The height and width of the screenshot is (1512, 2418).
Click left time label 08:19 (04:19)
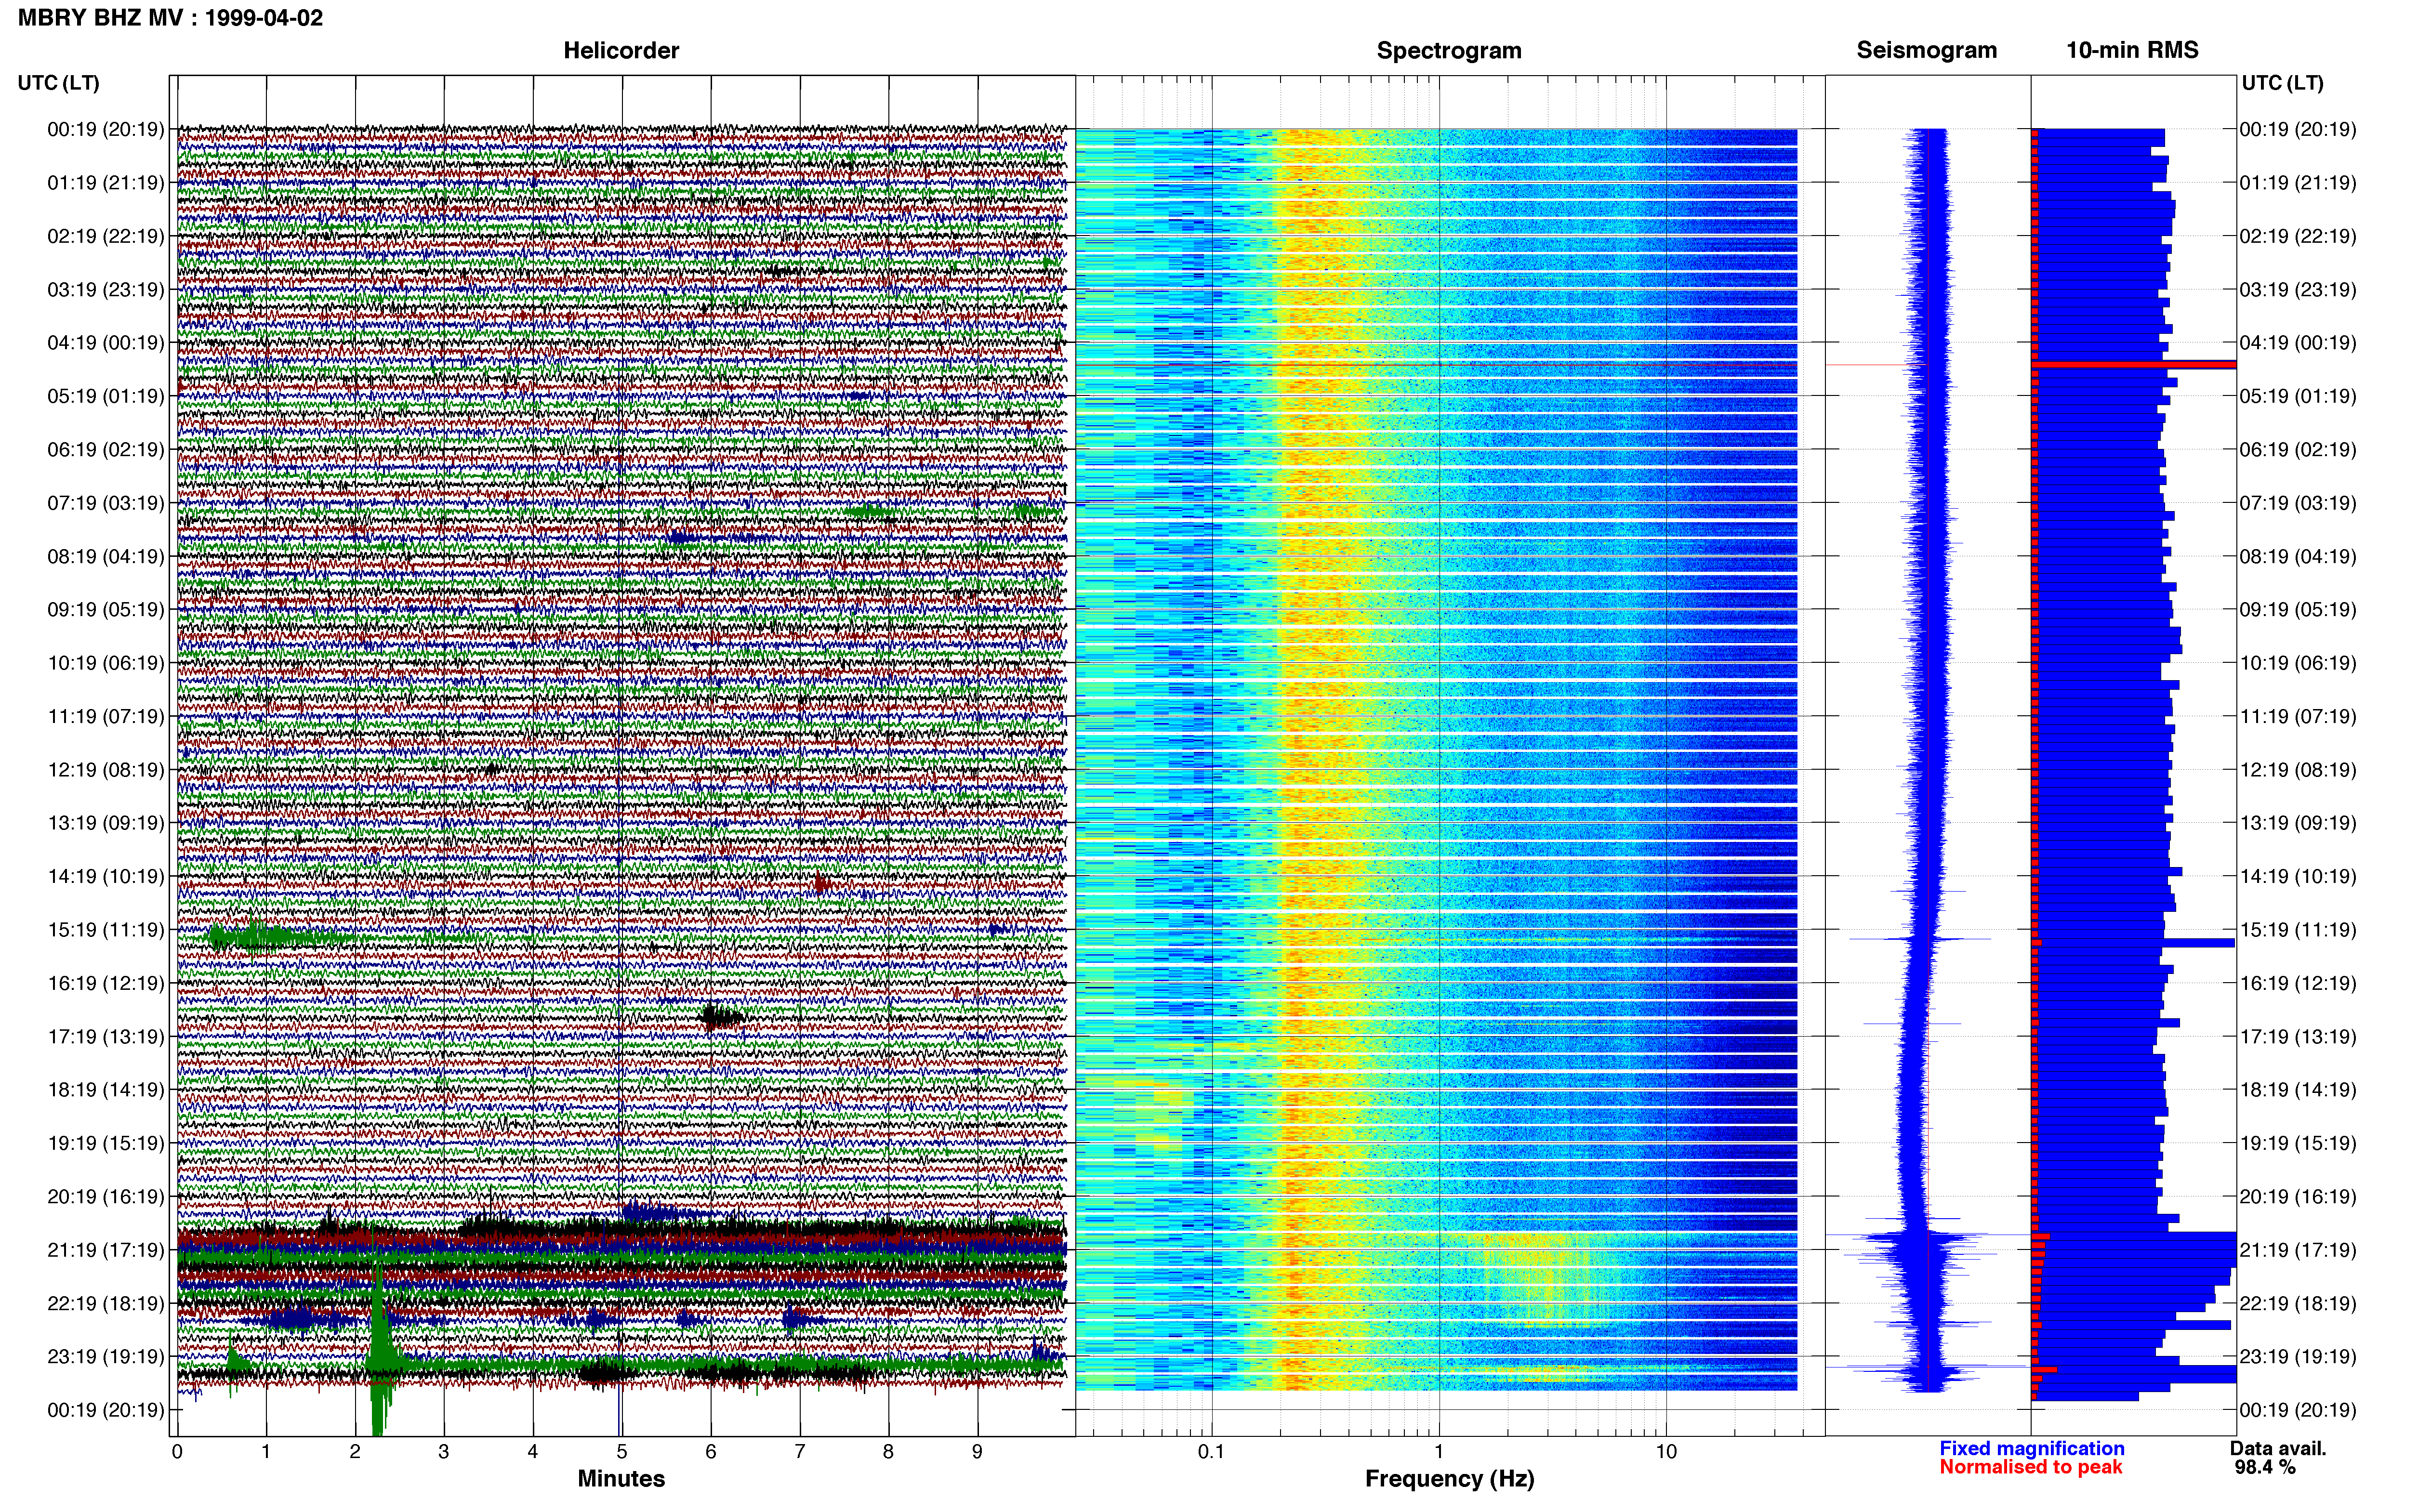coord(106,556)
